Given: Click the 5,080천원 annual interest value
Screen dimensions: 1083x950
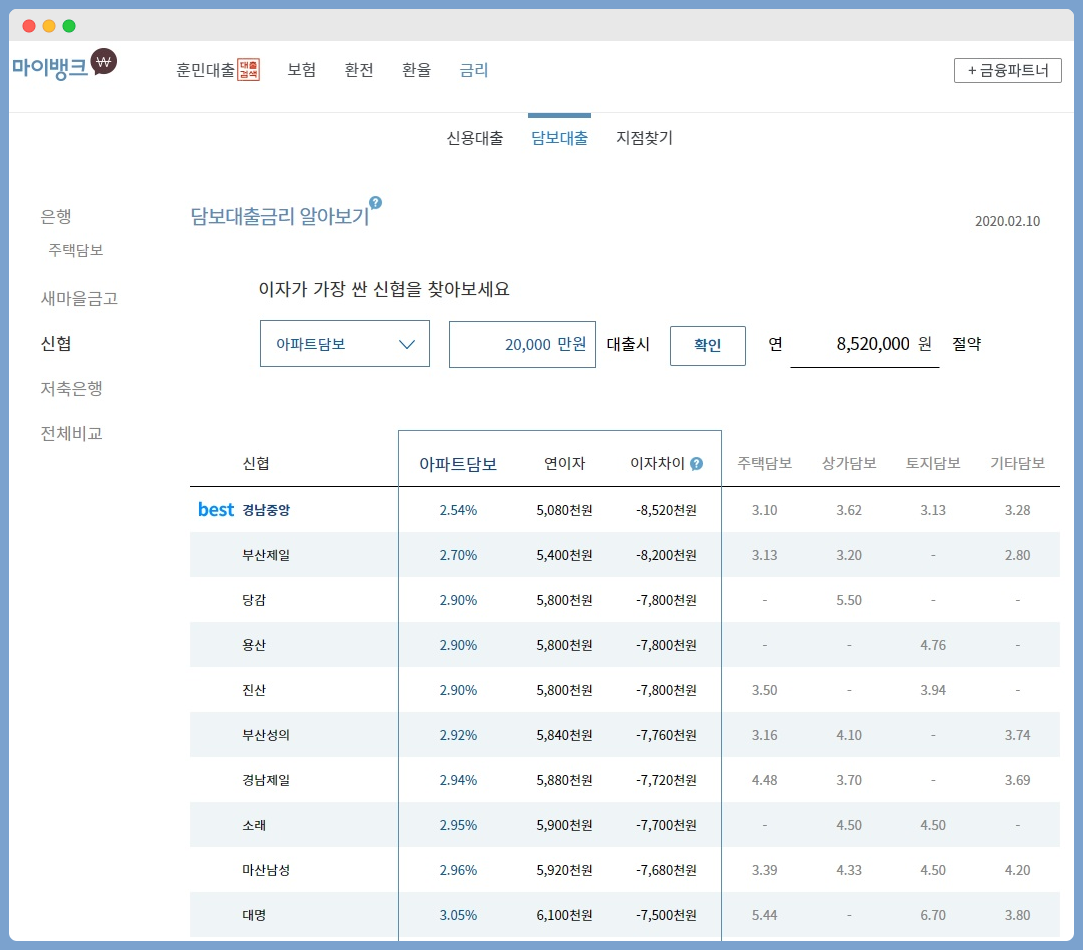Looking at the screenshot, I should (x=564, y=510).
